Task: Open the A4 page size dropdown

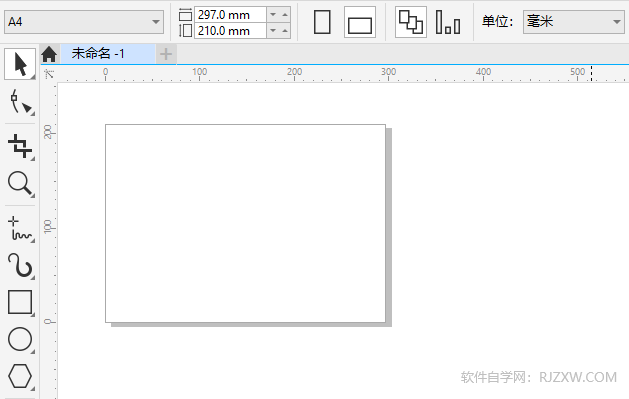Action: [x=84, y=22]
